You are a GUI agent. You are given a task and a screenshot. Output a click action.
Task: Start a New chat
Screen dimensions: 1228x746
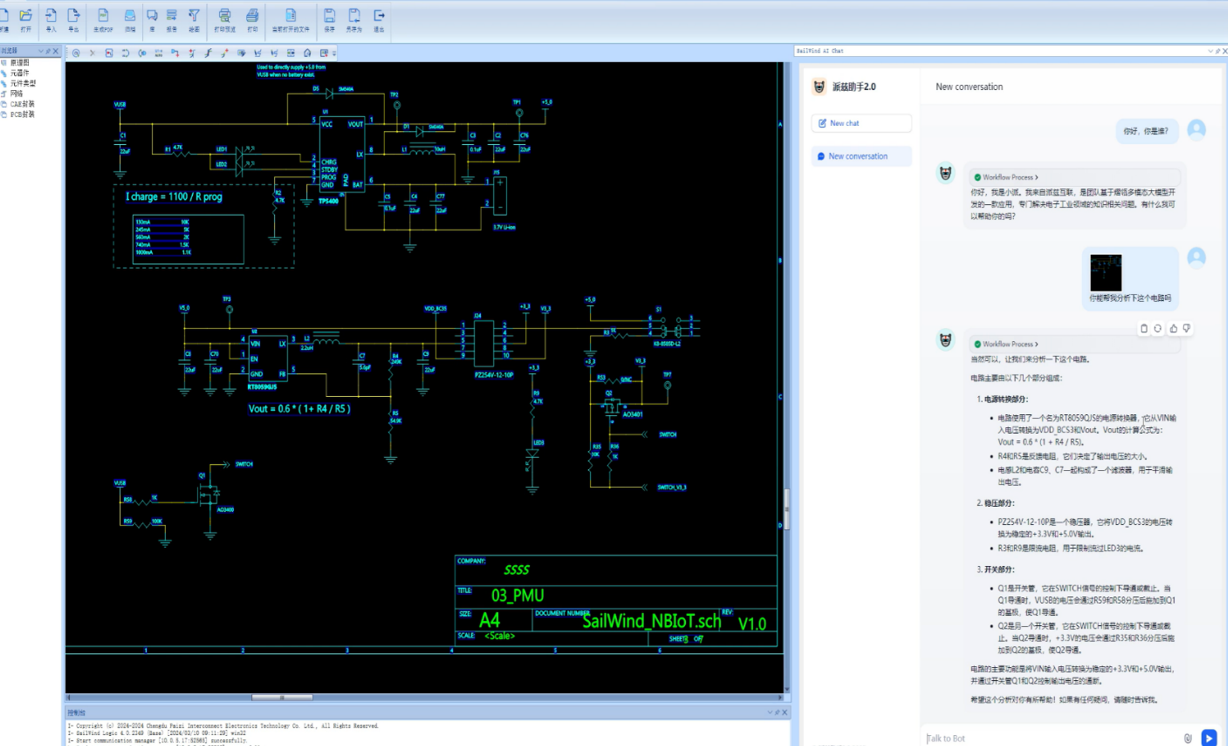(860, 123)
